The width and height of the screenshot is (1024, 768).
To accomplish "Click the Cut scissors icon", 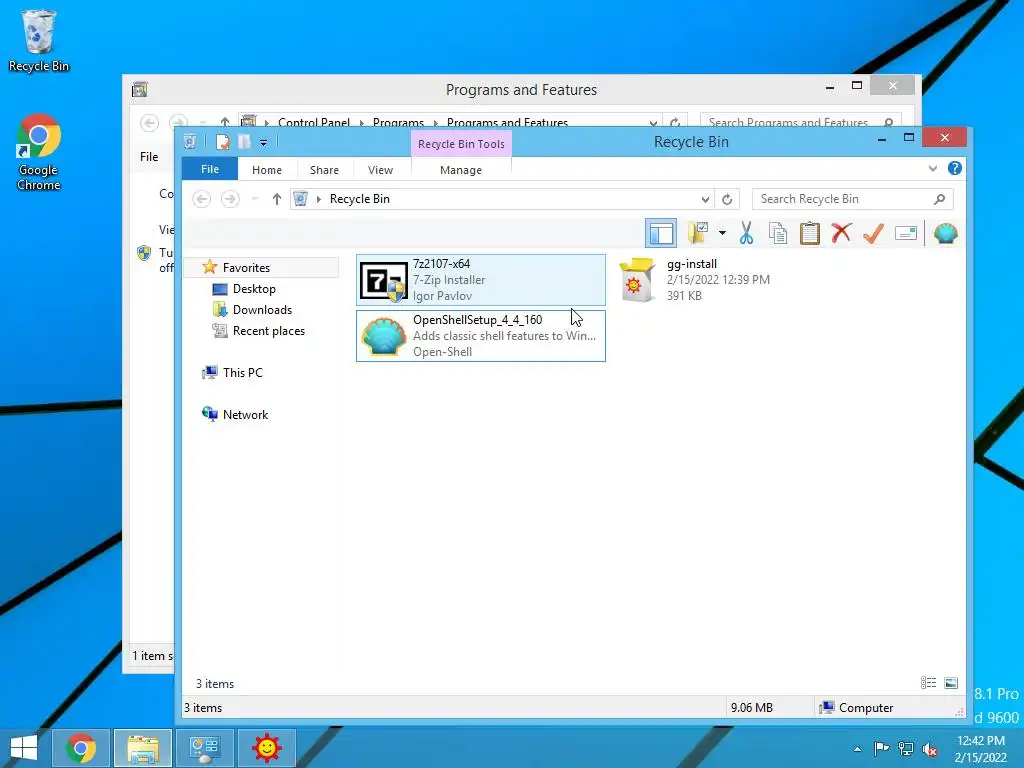I will 746,233.
